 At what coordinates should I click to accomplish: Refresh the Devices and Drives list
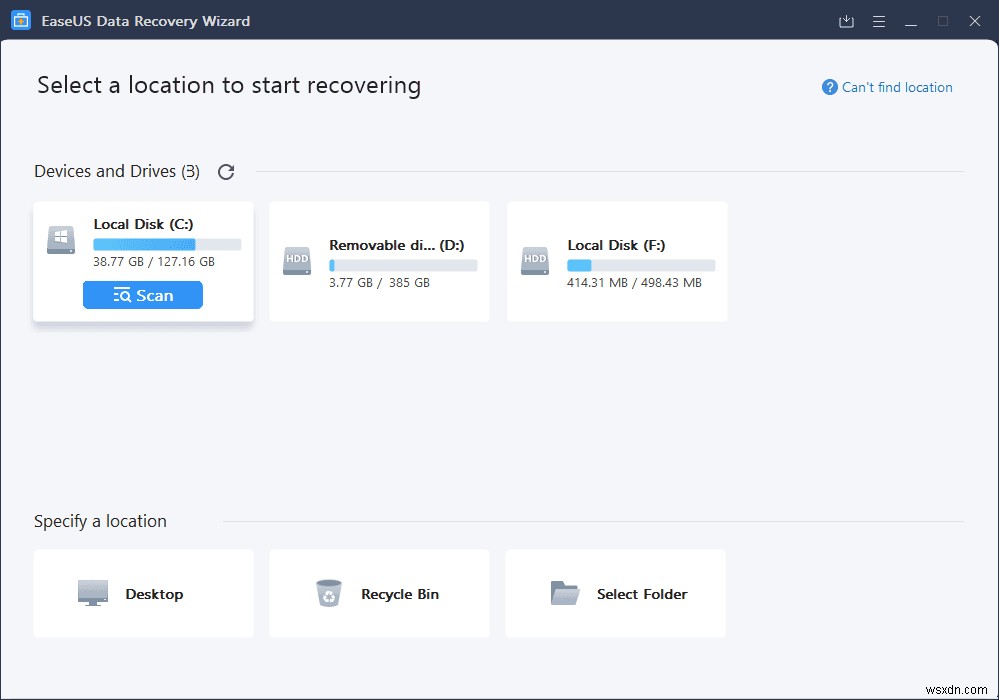[x=226, y=172]
